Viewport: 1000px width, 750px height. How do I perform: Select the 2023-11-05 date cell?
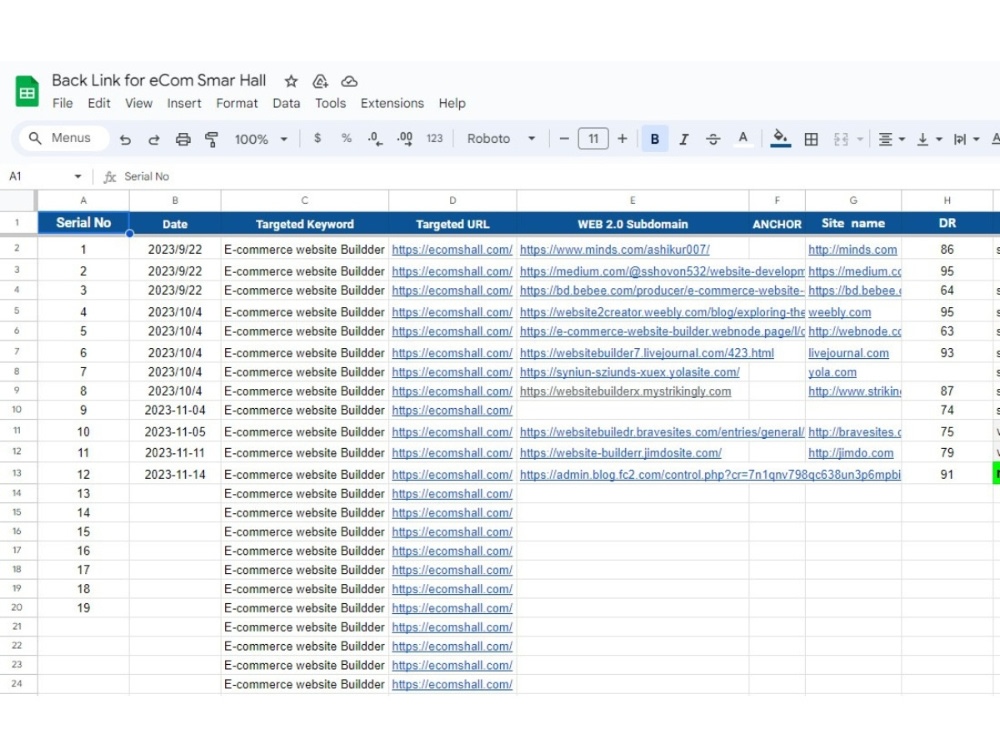pyautogui.click(x=175, y=432)
